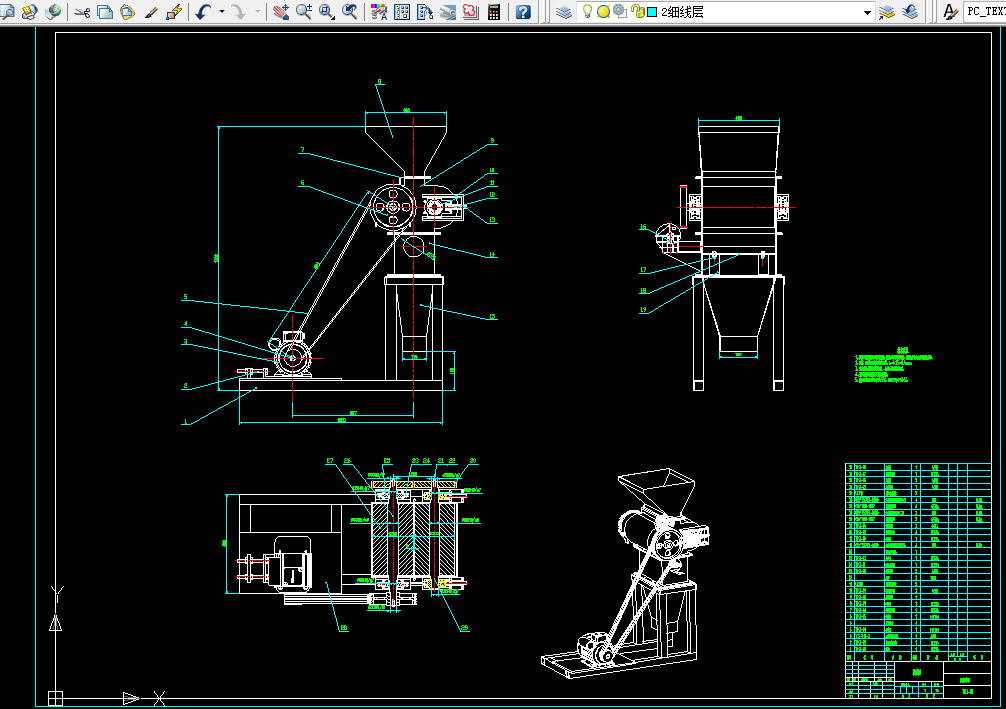Open the redo history dropdown arrow
The width and height of the screenshot is (1006, 709).
coord(258,12)
